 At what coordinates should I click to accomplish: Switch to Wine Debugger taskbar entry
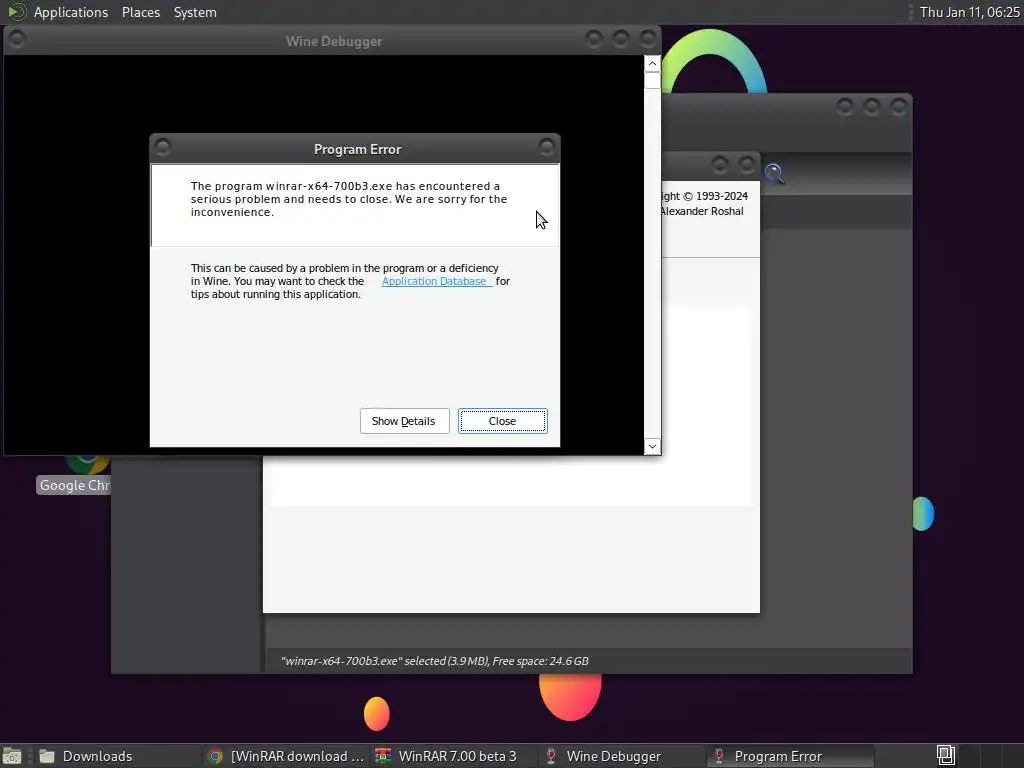pyautogui.click(x=622, y=756)
